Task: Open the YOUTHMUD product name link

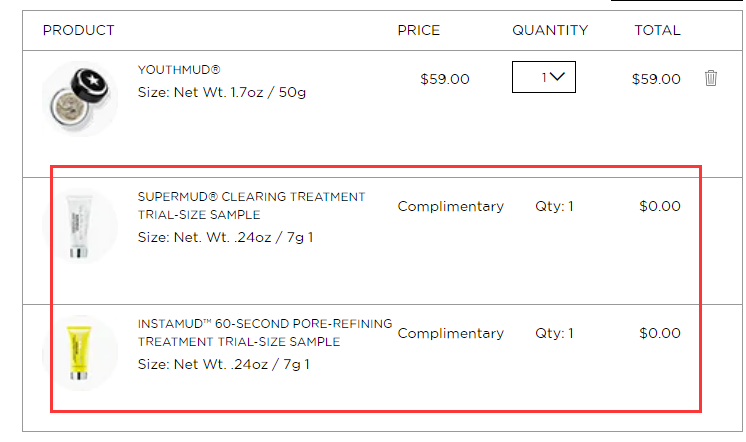Action: tap(179, 70)
